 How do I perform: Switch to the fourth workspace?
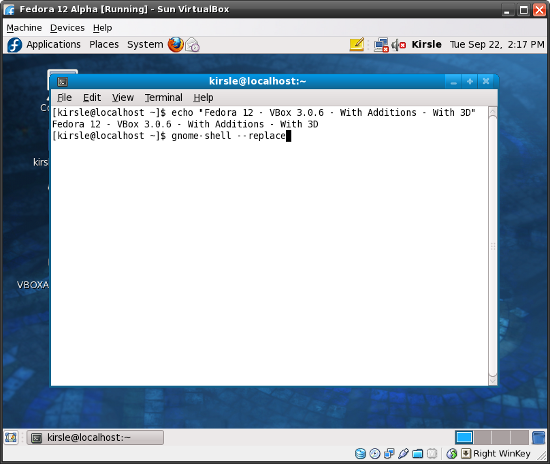[520, 437]
